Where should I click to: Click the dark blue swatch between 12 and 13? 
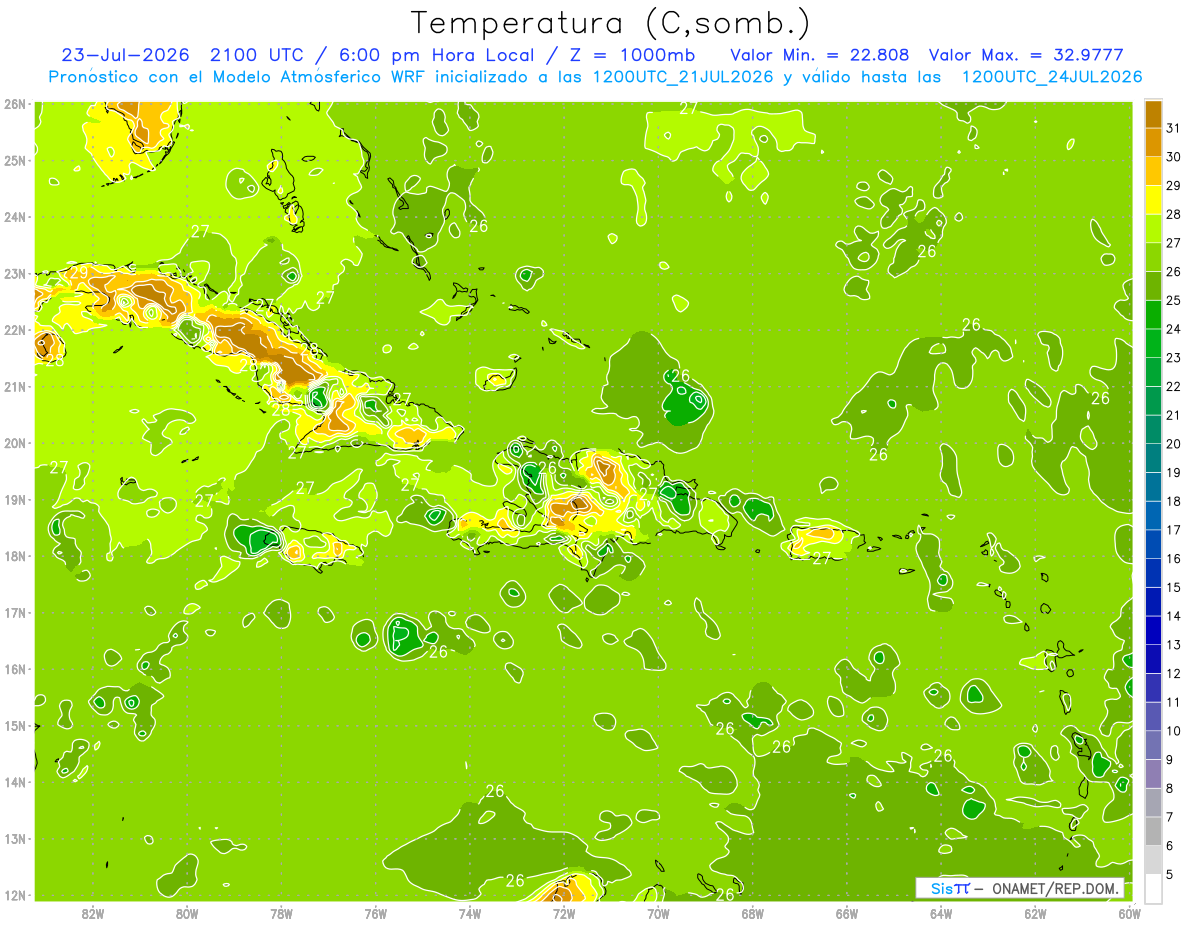[x=1153, y=659]
